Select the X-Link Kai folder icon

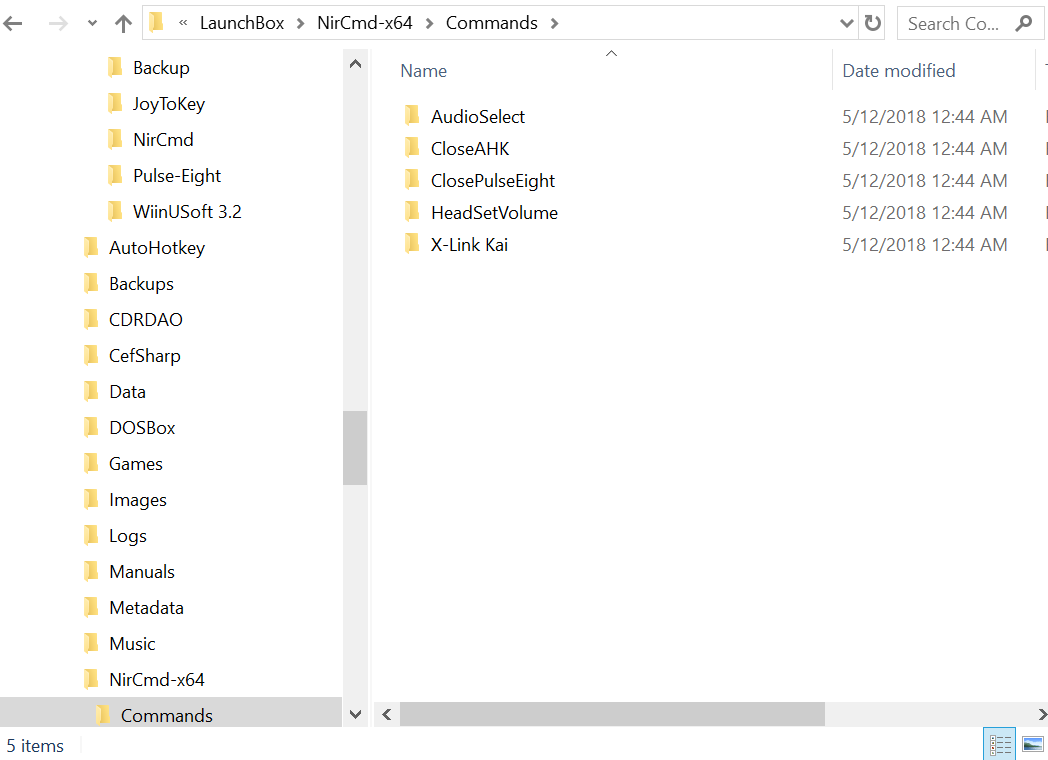(412, 244)
